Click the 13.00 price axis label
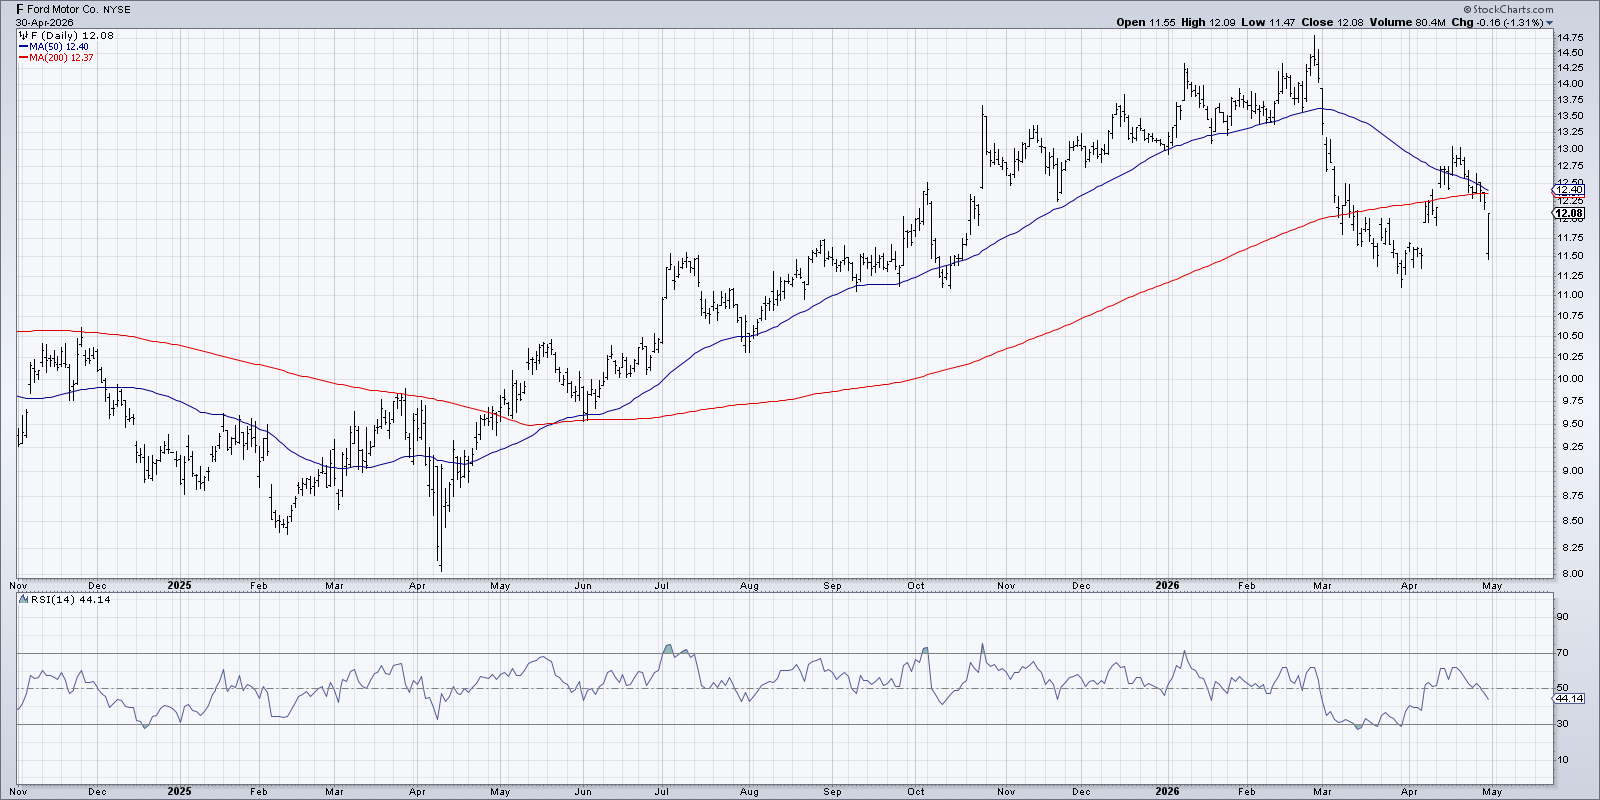1600x800 pixels. coord(1569,149)
